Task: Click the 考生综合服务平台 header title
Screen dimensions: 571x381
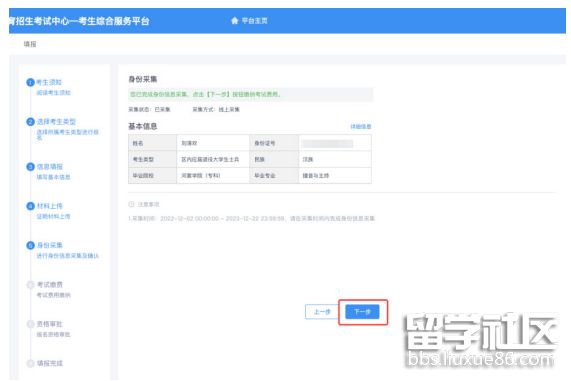Action: pos(114,21)
